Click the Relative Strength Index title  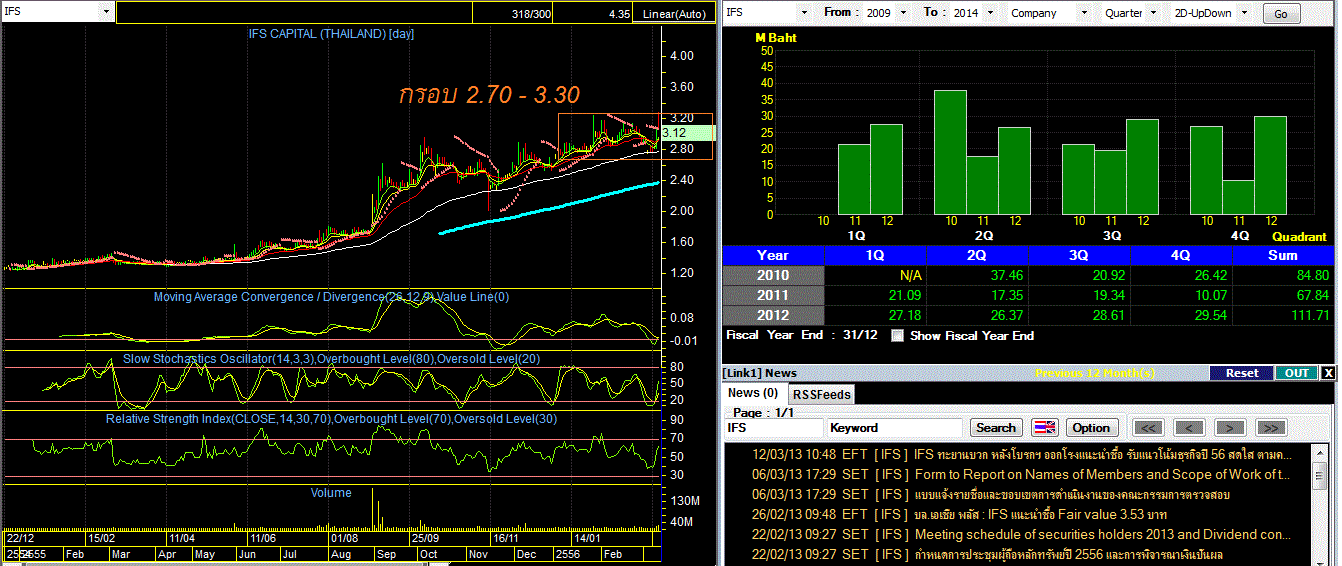[331, 418]
